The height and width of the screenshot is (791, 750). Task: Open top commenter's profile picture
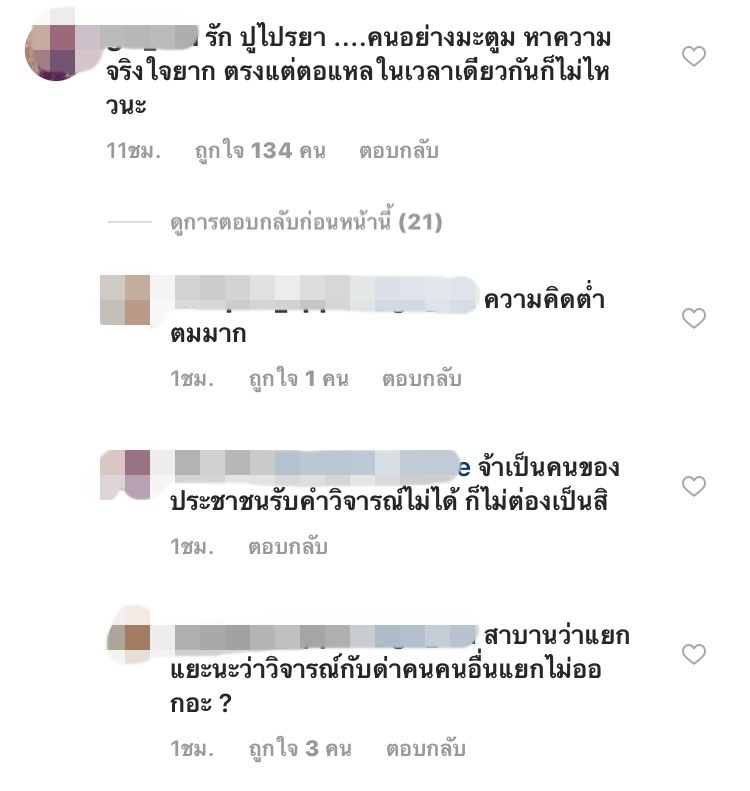(55, 49)
